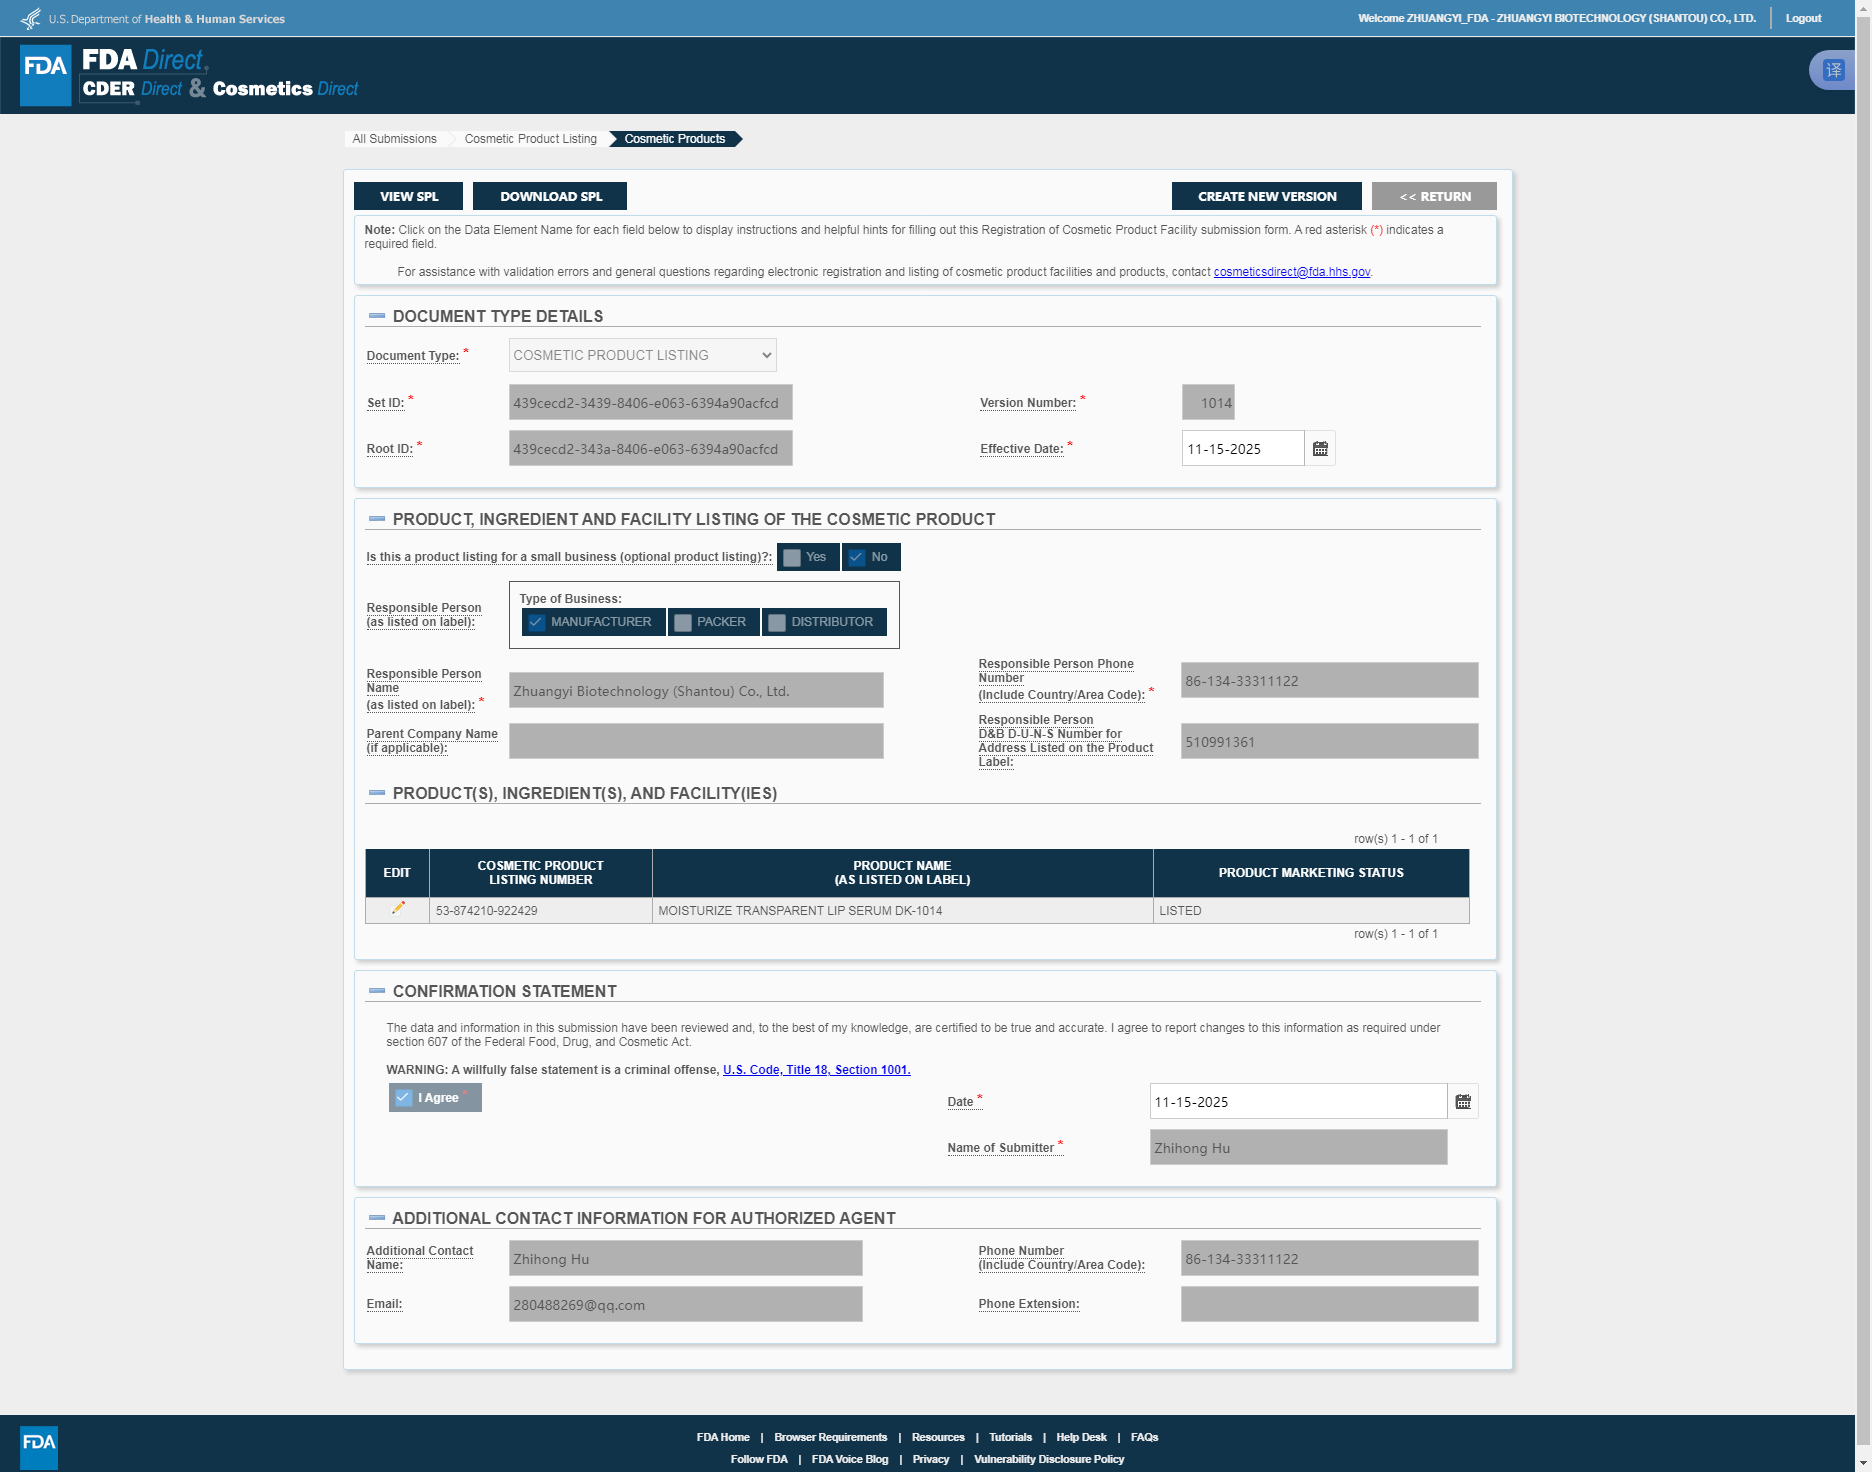Click the Effective Date input field
1872x1472 pixels.
[1243, 449]
